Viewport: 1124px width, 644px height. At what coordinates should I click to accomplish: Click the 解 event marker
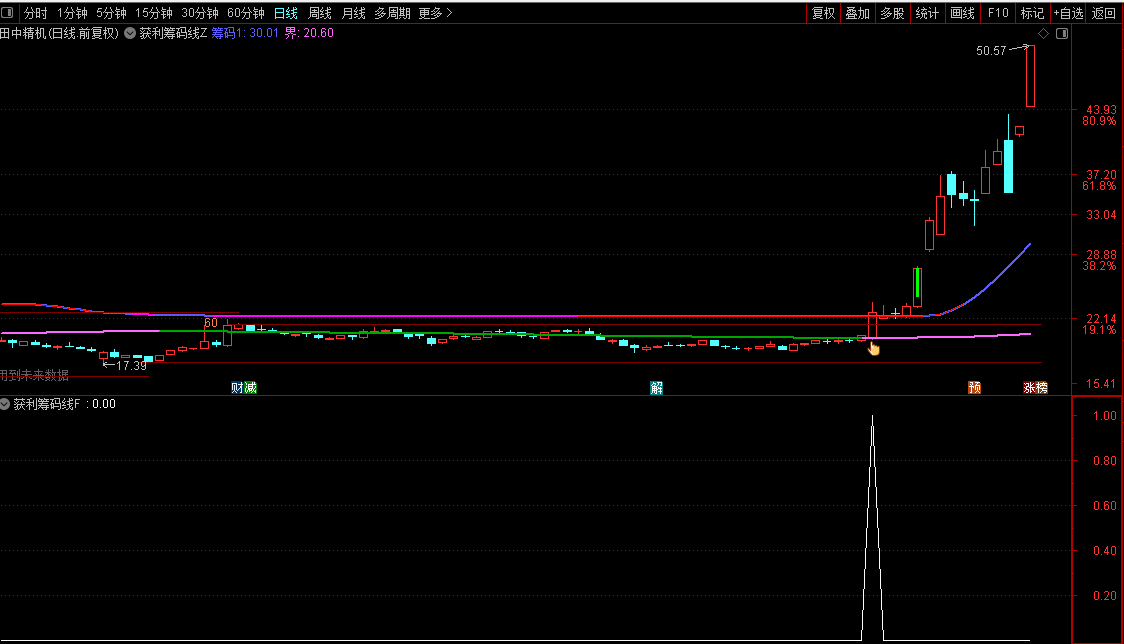(x=656, y=388)
